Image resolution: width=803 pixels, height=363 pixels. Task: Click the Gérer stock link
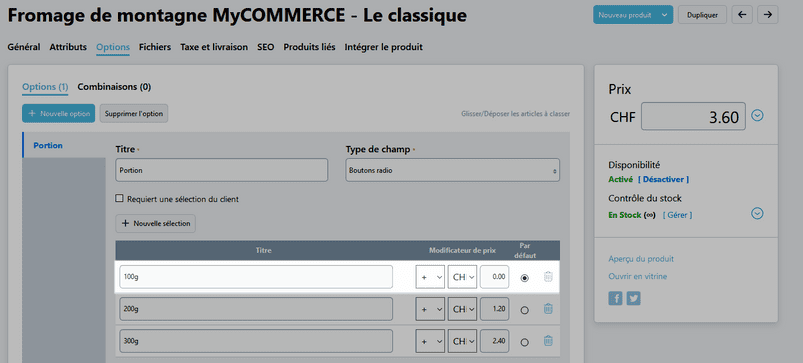tap(678, 215)
